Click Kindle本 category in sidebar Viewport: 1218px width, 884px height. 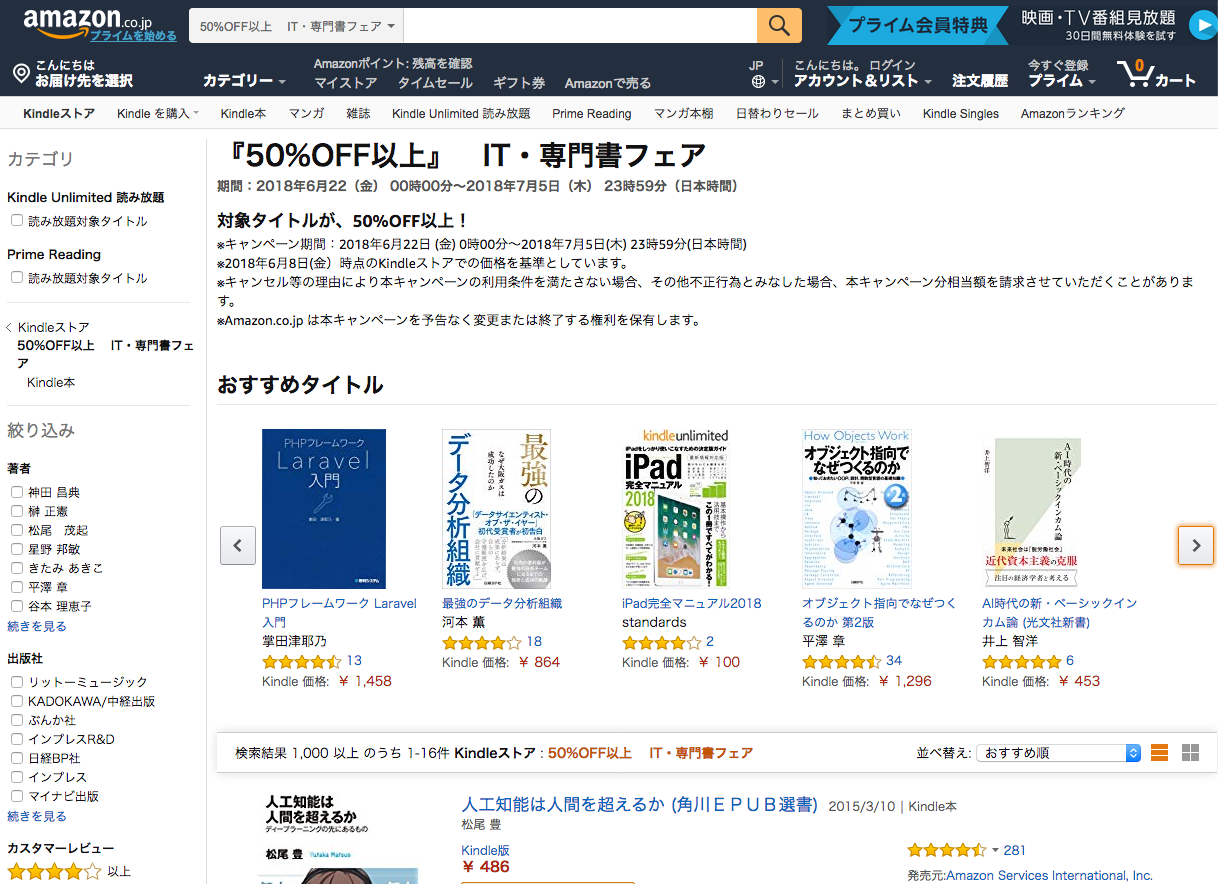pyautogui.click(x=51, y=382)
